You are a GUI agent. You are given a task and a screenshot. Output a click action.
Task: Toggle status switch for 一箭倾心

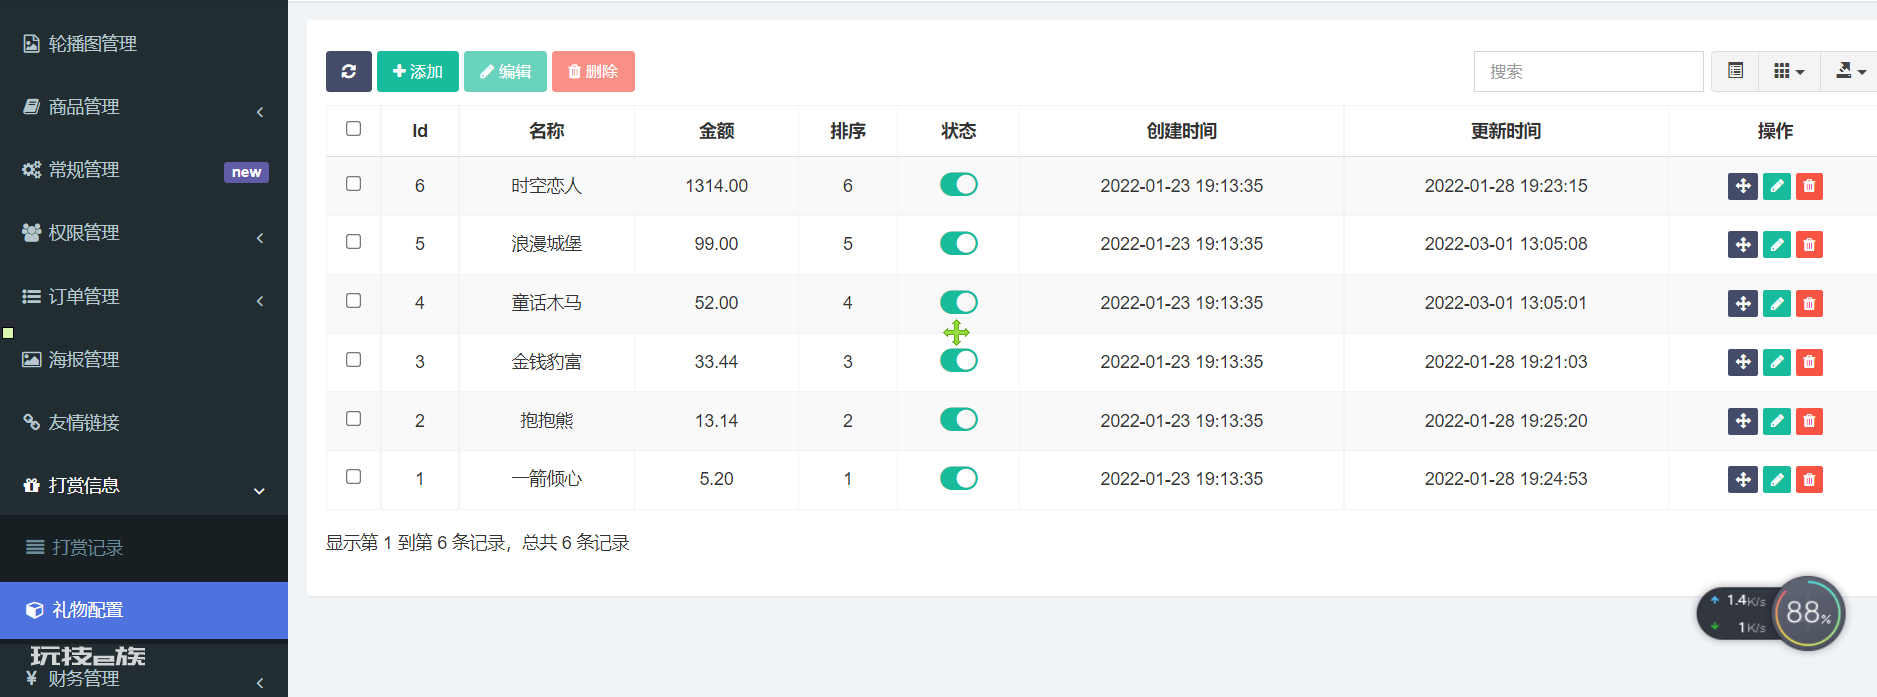pyautogui.click(x=958, y=478)
